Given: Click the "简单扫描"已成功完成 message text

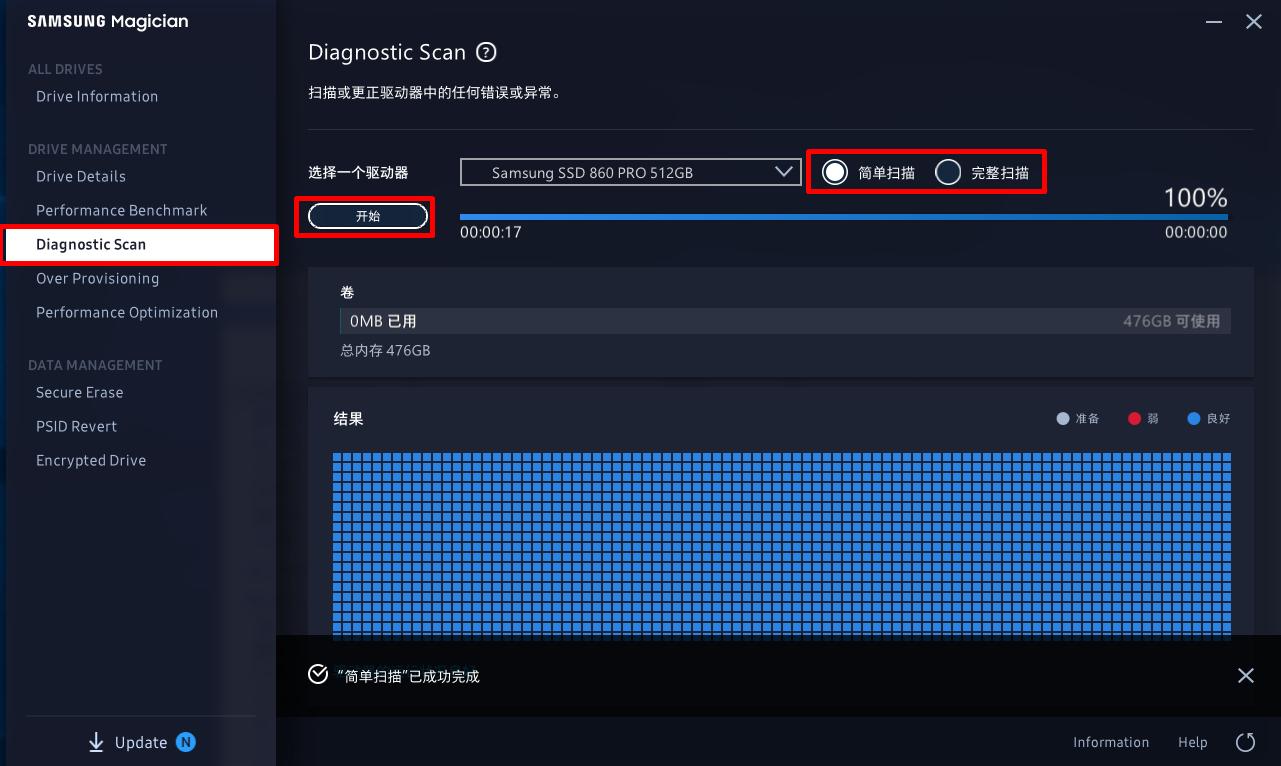Looking at the screenshot, I should [x=408, y=676].
